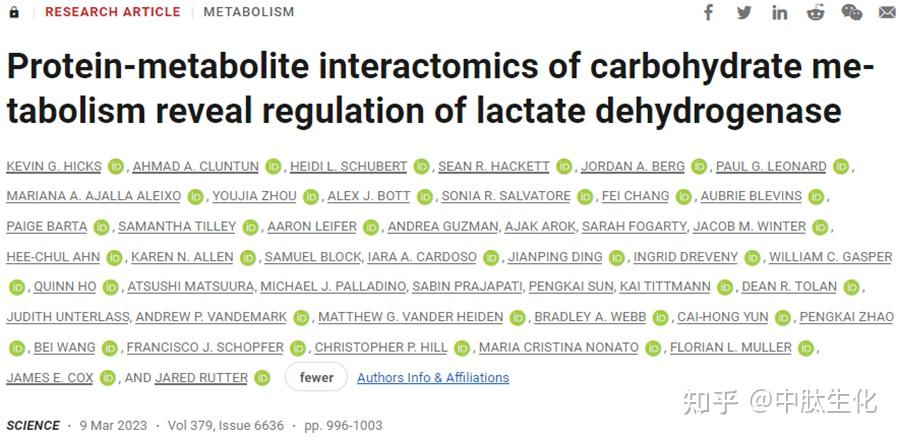Select the Metabolism topic label
Screen dimensions: 900x438
(248, 12)
